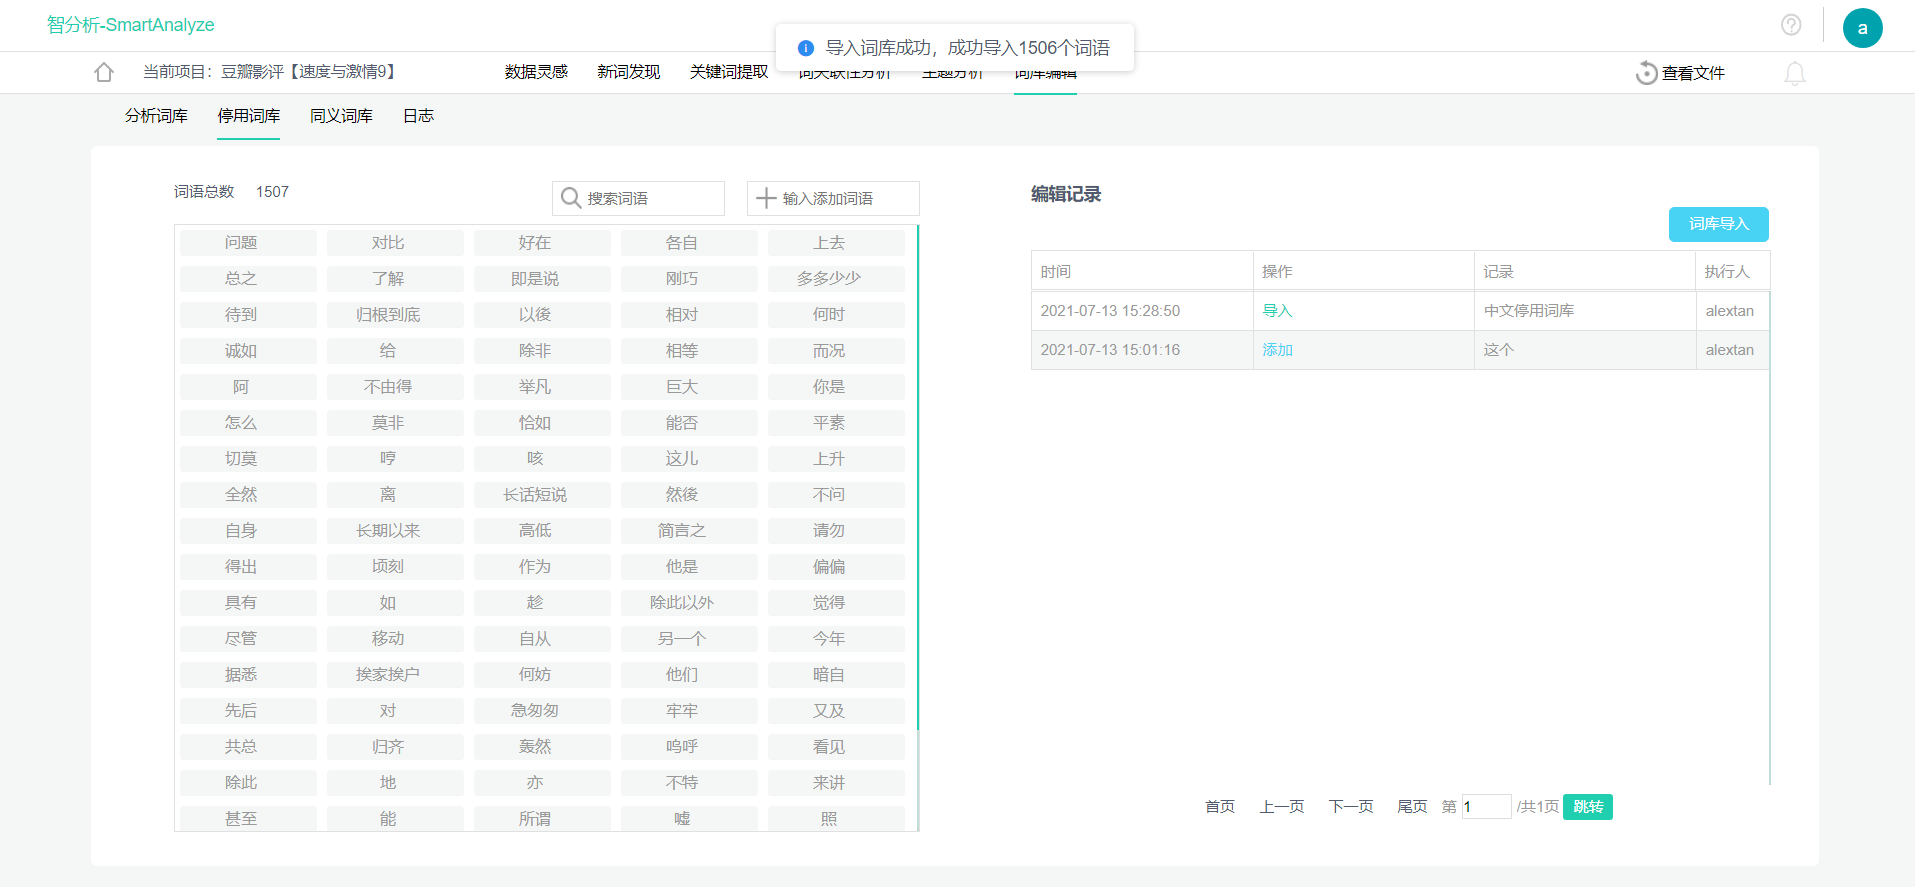Click the 跳转 button
The image size is (1915, 895).
click(1587, 807)
